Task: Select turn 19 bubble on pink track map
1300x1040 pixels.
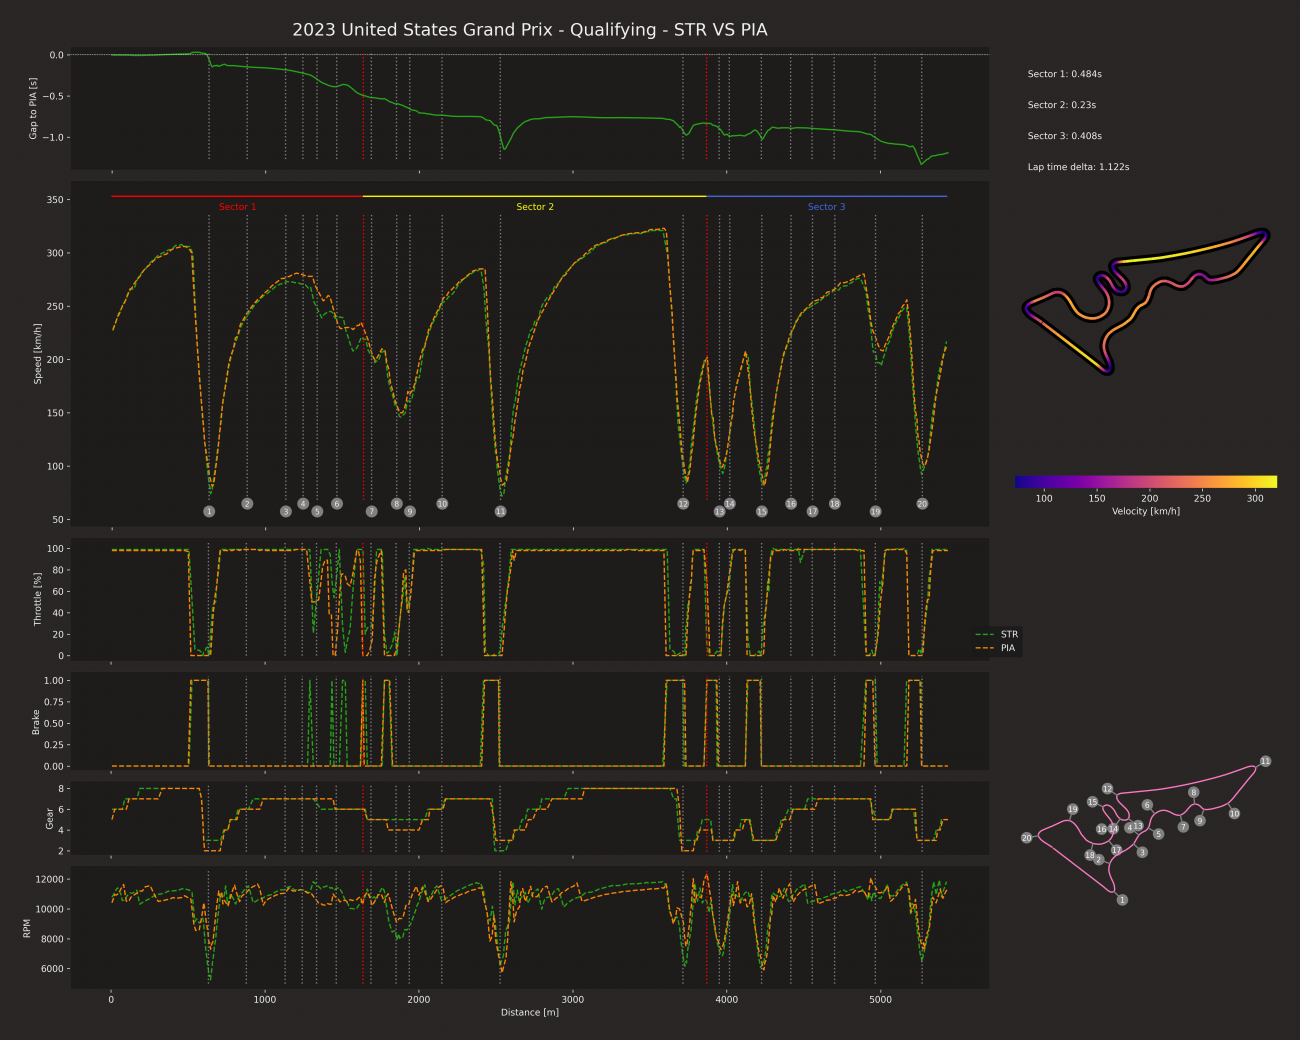Action: point(1072,809)
